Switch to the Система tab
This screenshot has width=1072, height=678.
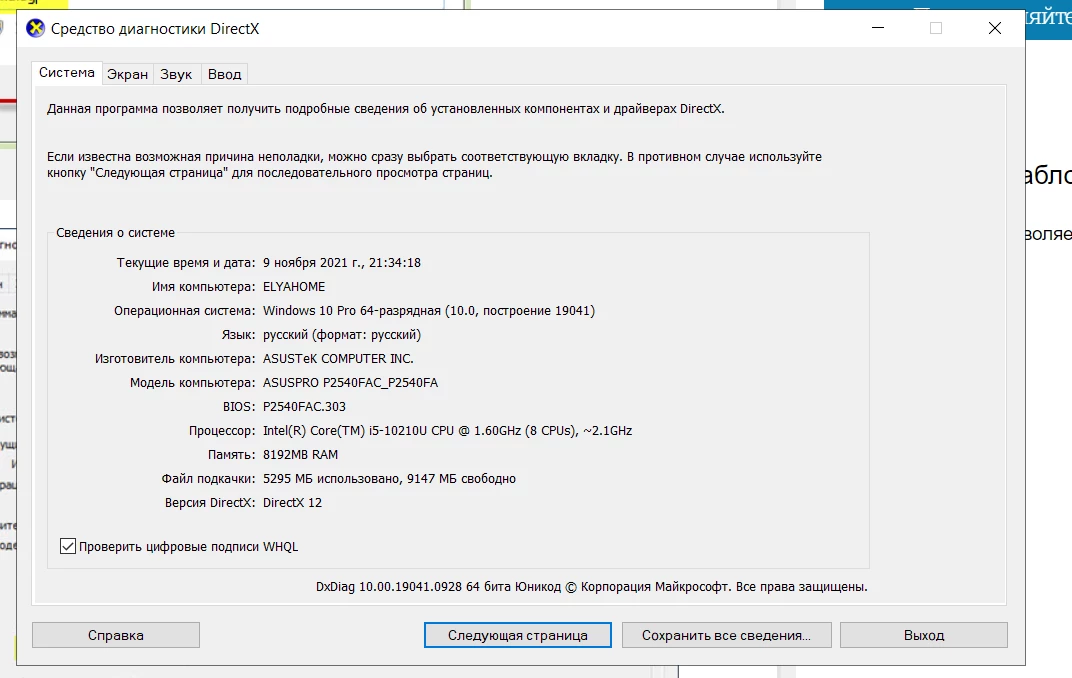[x=67, y=72]
